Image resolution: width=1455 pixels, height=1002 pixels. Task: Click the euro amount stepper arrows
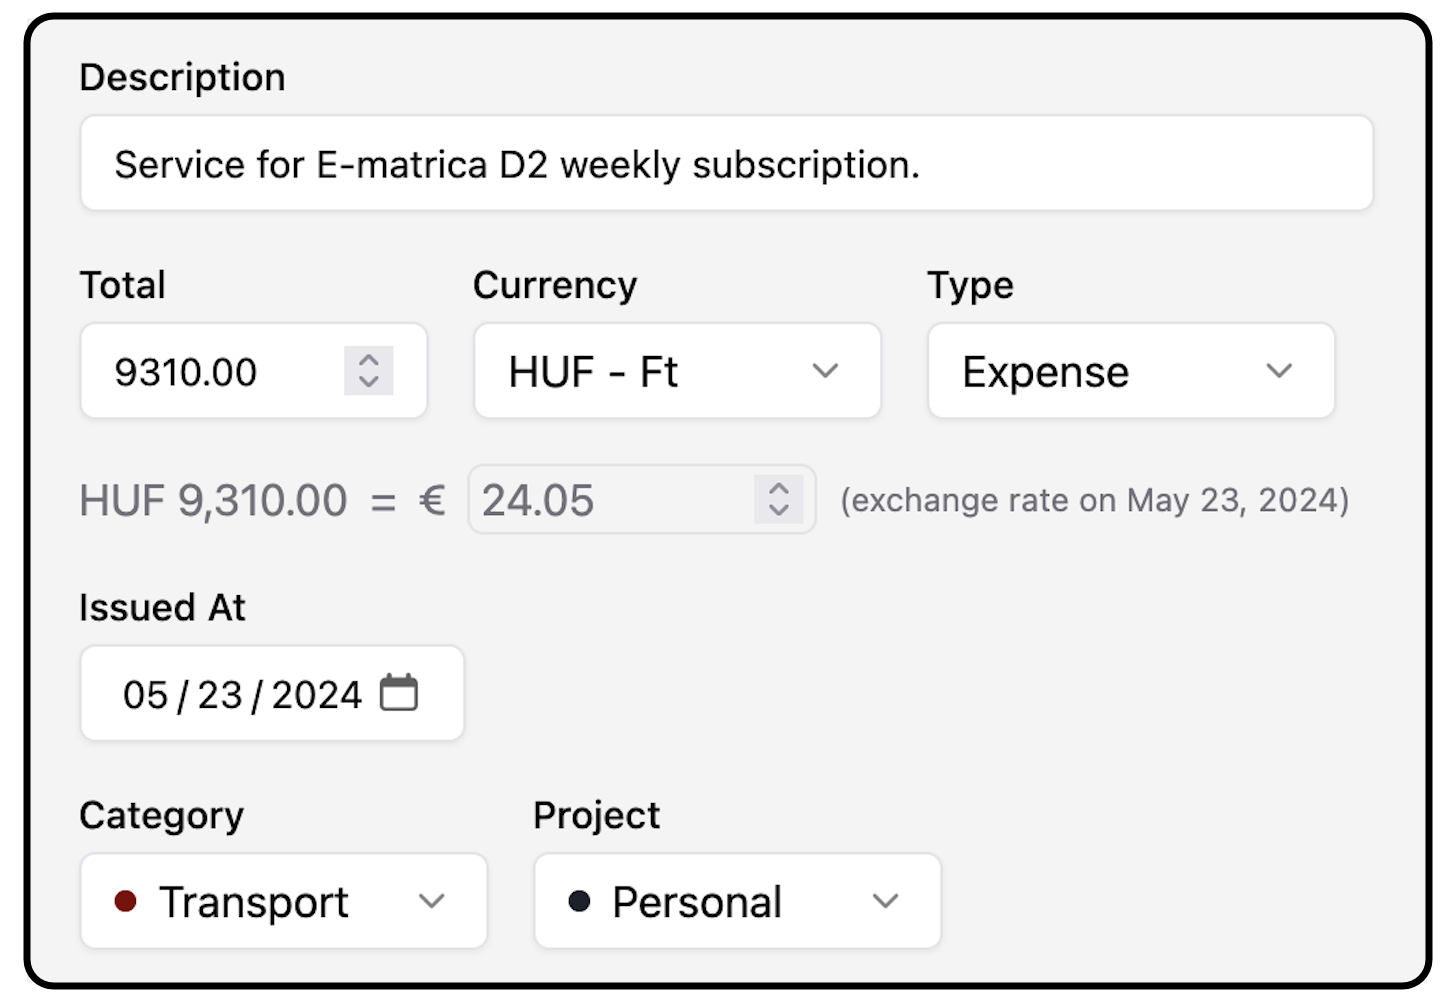click(x=779, y=499)
